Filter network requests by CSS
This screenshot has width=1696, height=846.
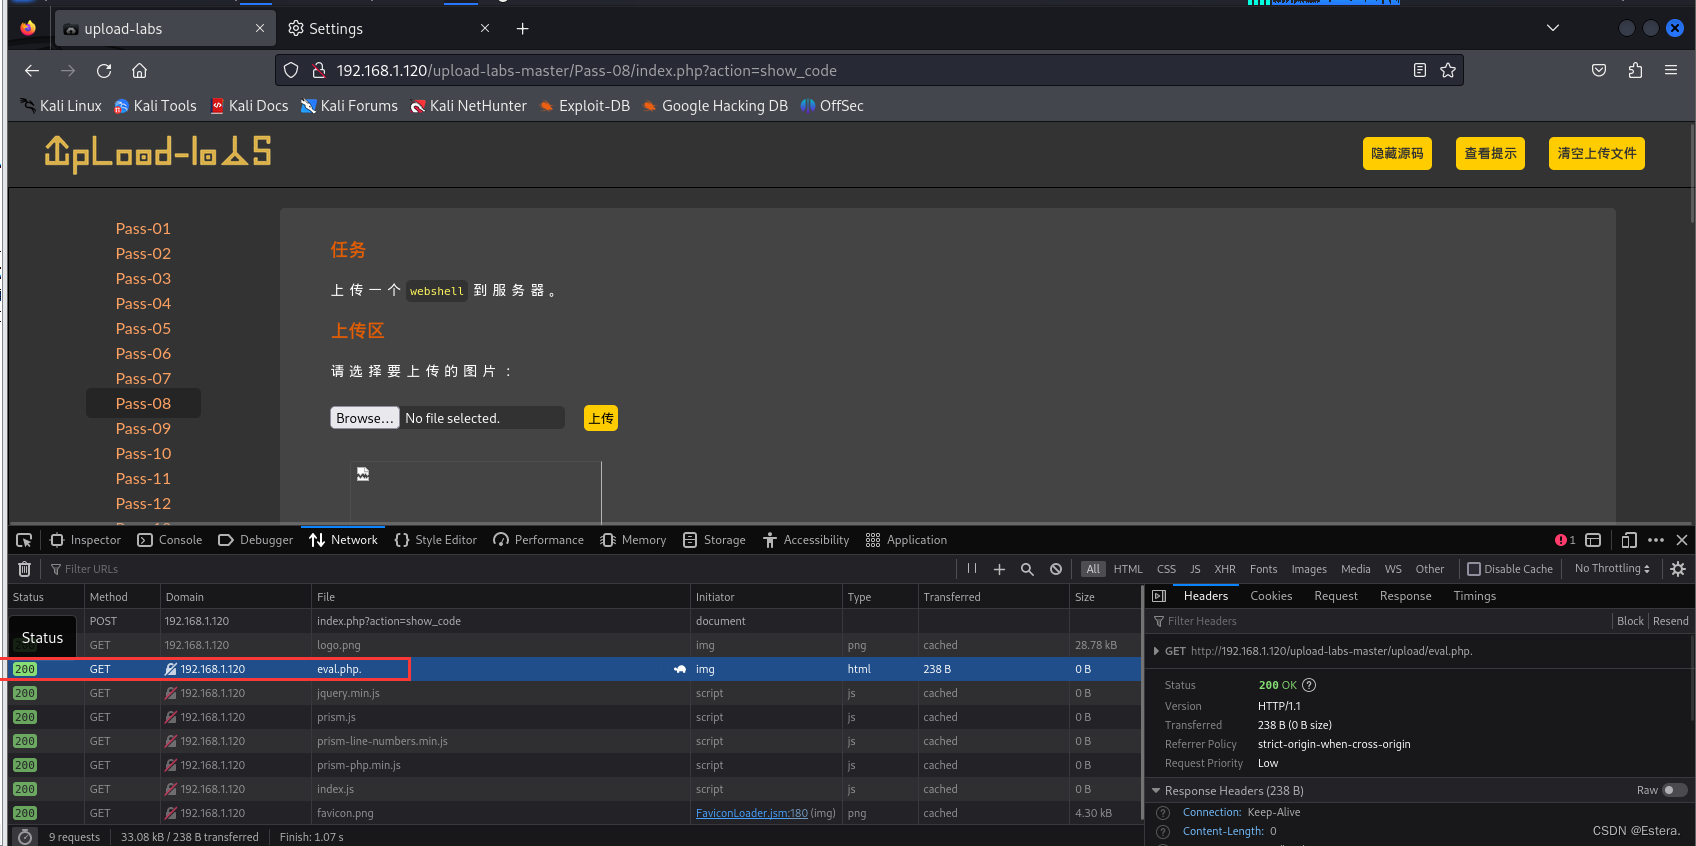(1166, 569)
